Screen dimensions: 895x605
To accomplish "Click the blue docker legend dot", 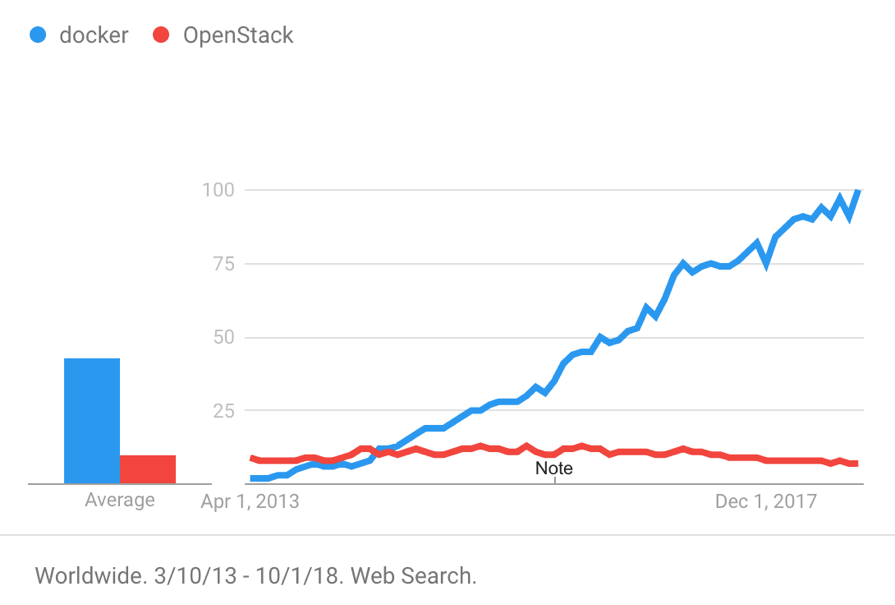I will pos(38,36).
